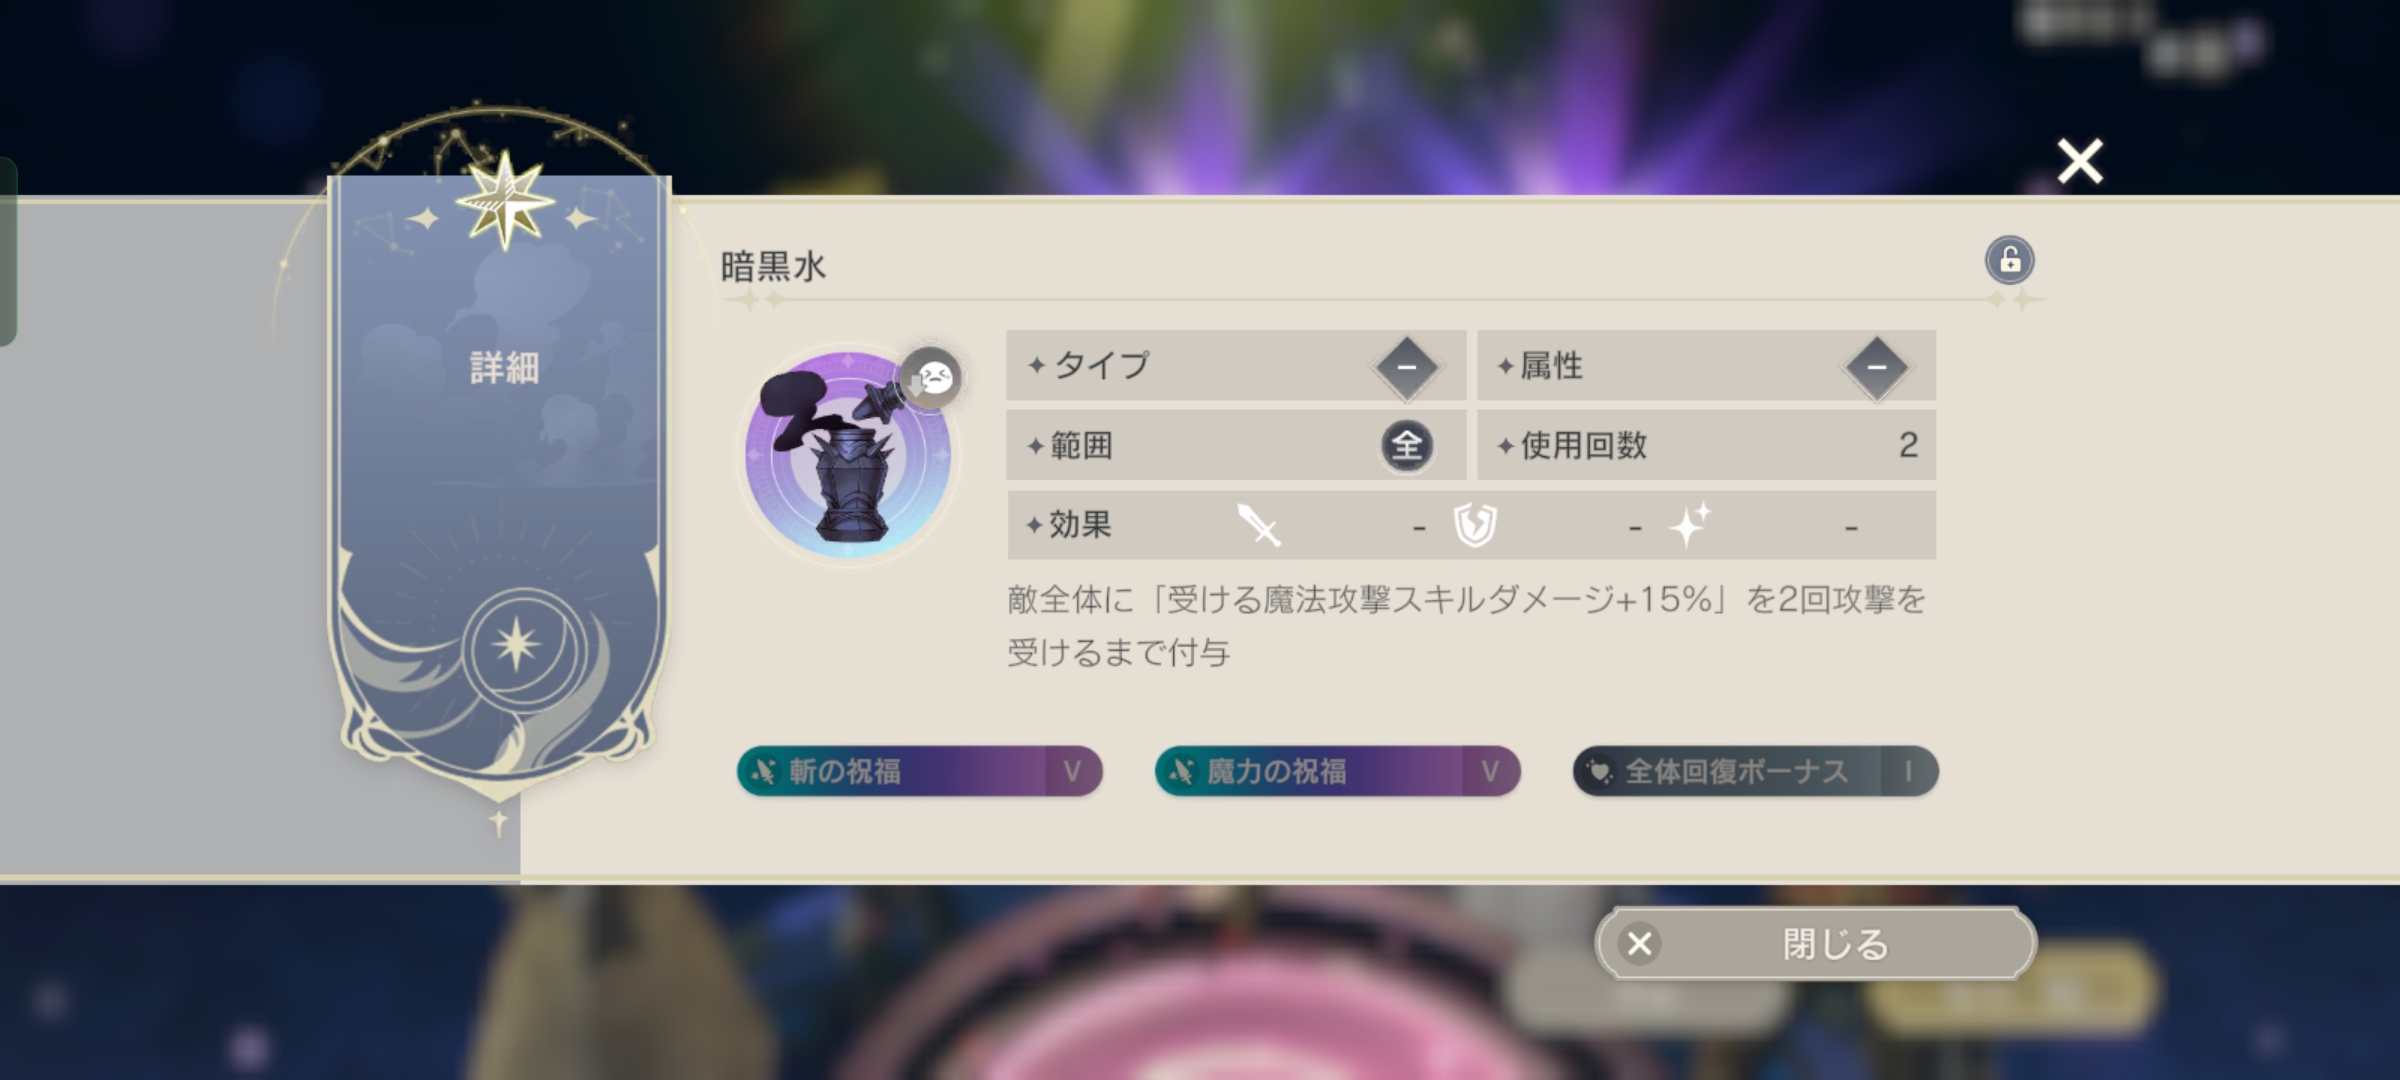Click the star emblem atop 詳細 banner
Image resolution: width=2400 pixels, height=1080 pixels.
[505, 200]
